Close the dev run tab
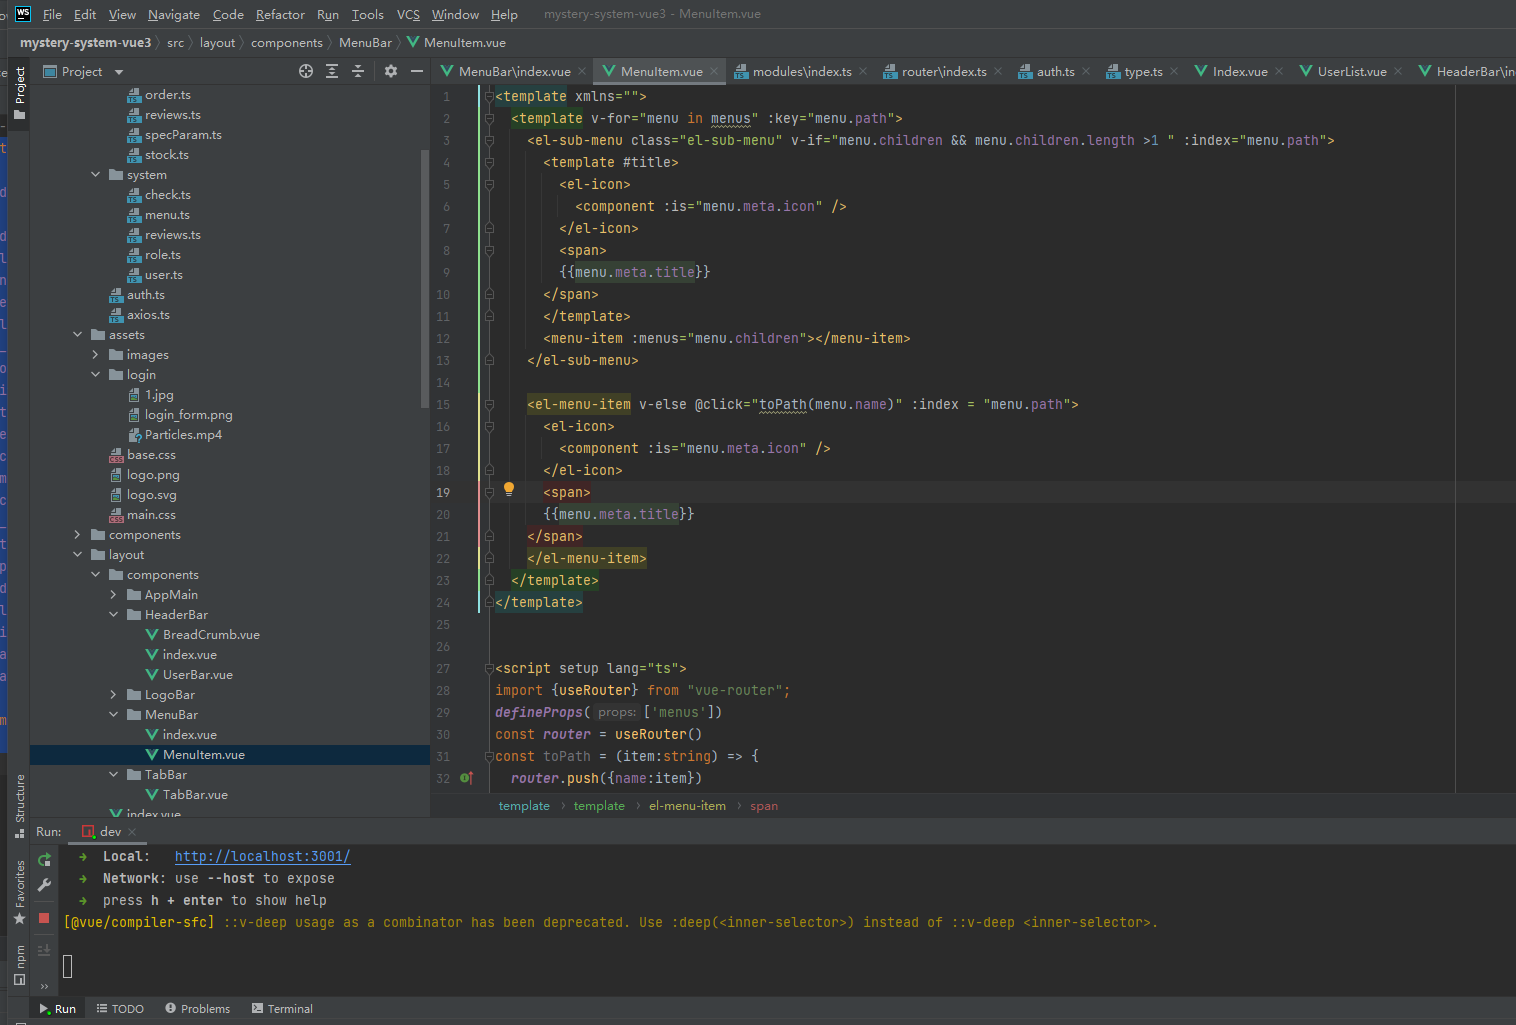The width and height of the screenshot is (1516, 1025). [132, 832]
